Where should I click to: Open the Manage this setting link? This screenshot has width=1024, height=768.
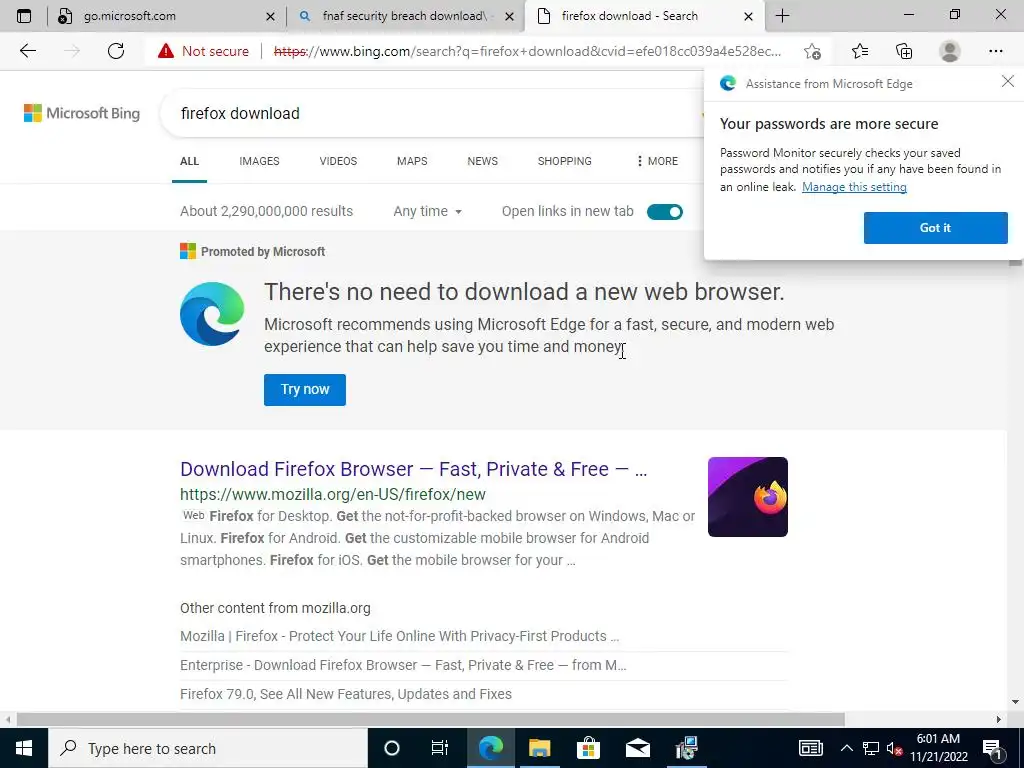coord(854,187)
